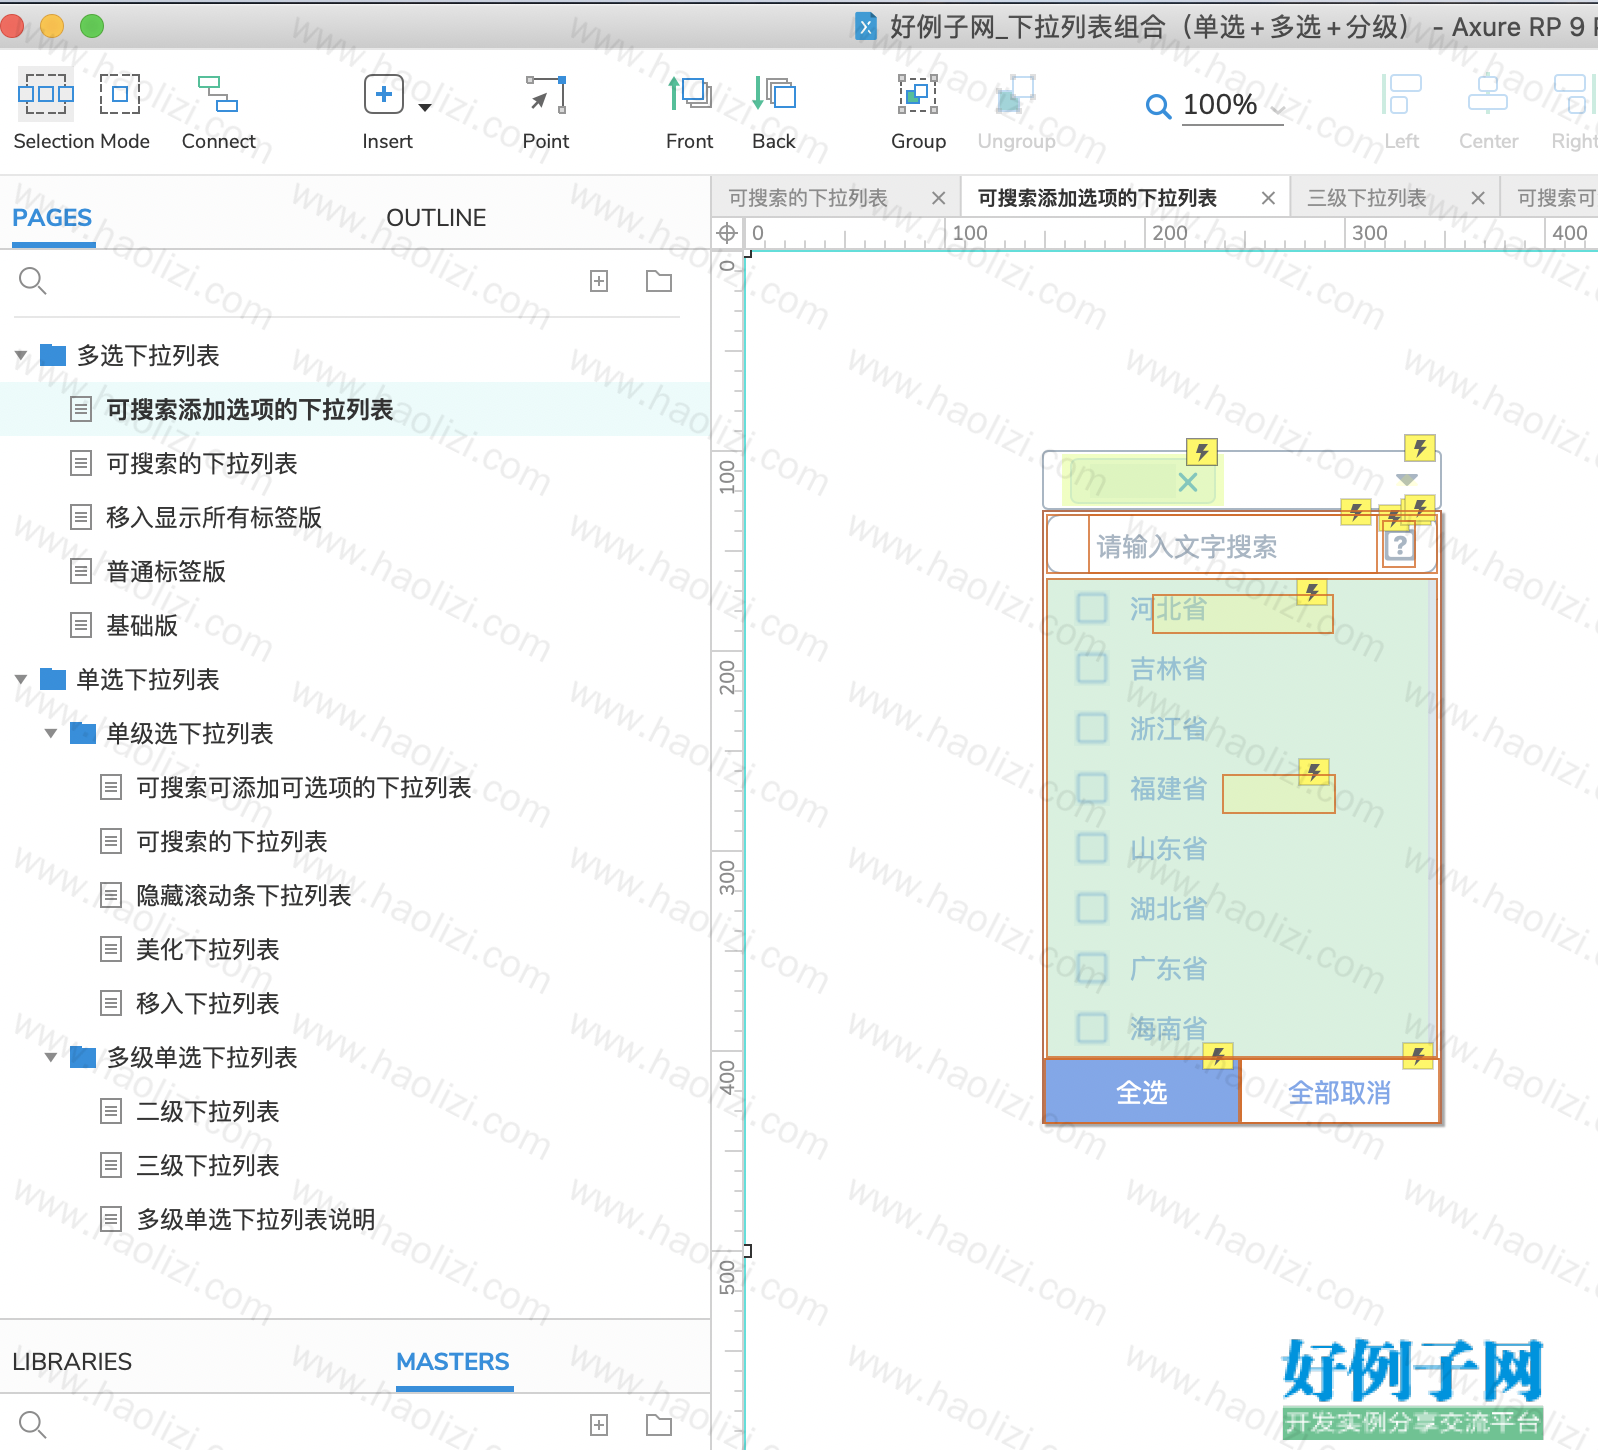
Task: Open the Insert dropdown arrow
Action: pos(424,107)
